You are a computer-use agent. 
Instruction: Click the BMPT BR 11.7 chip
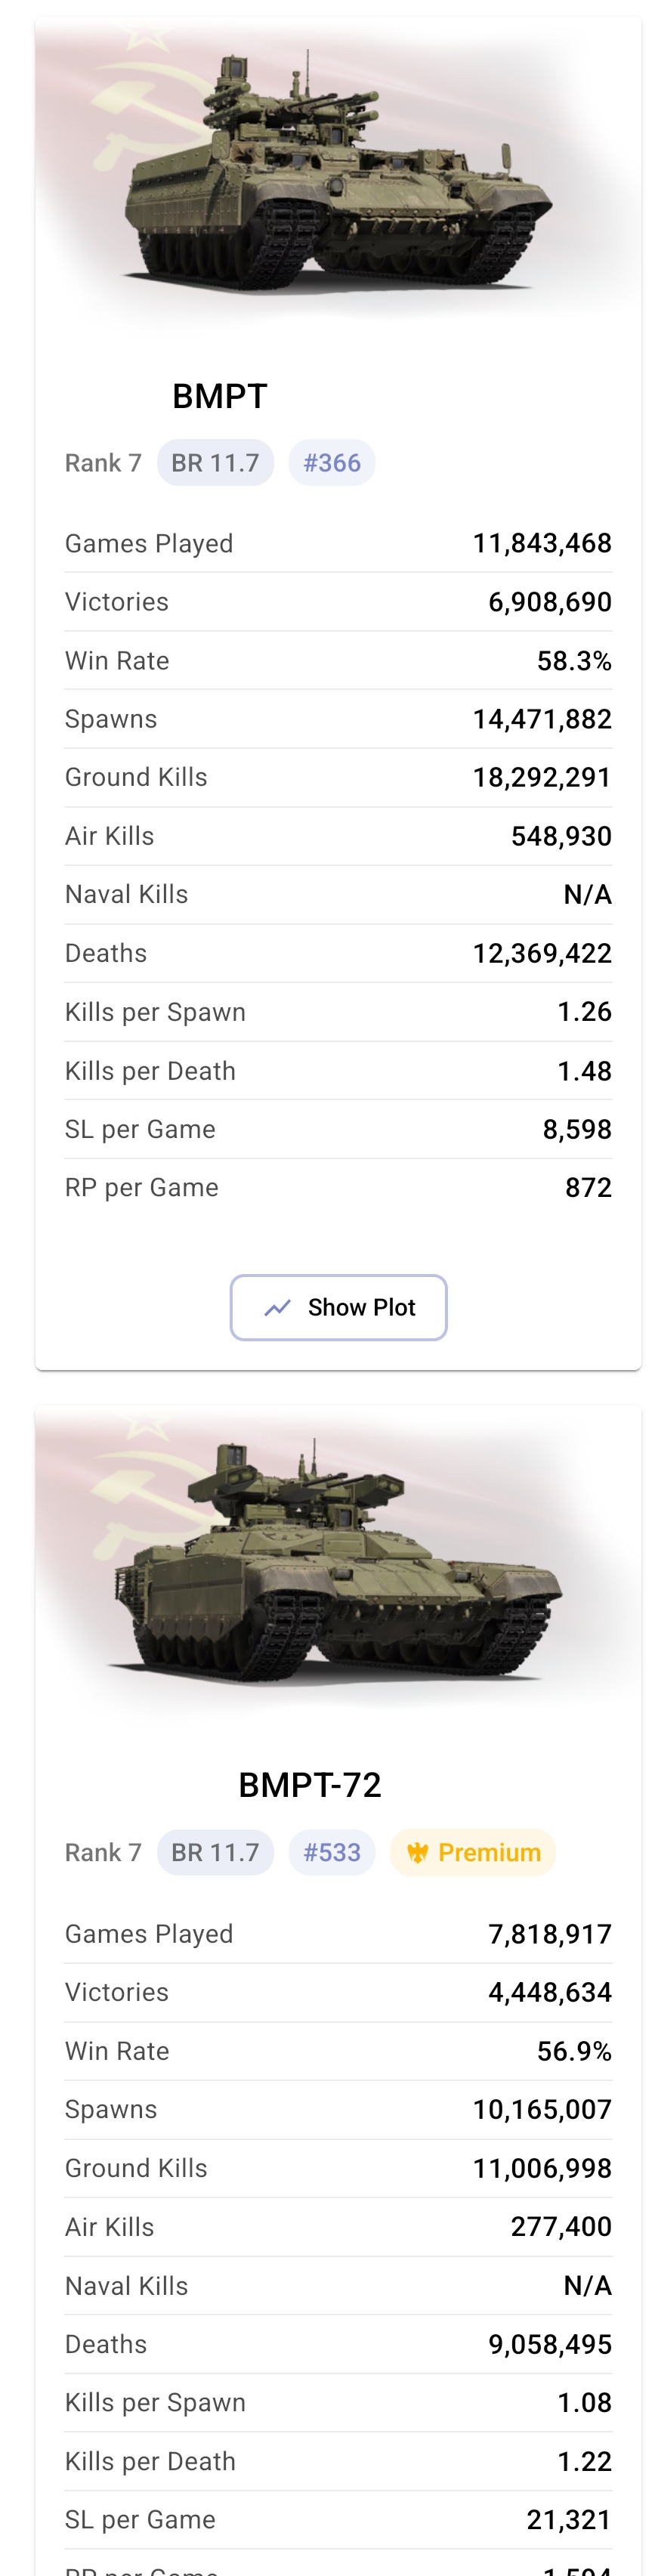tap(215, 463)
